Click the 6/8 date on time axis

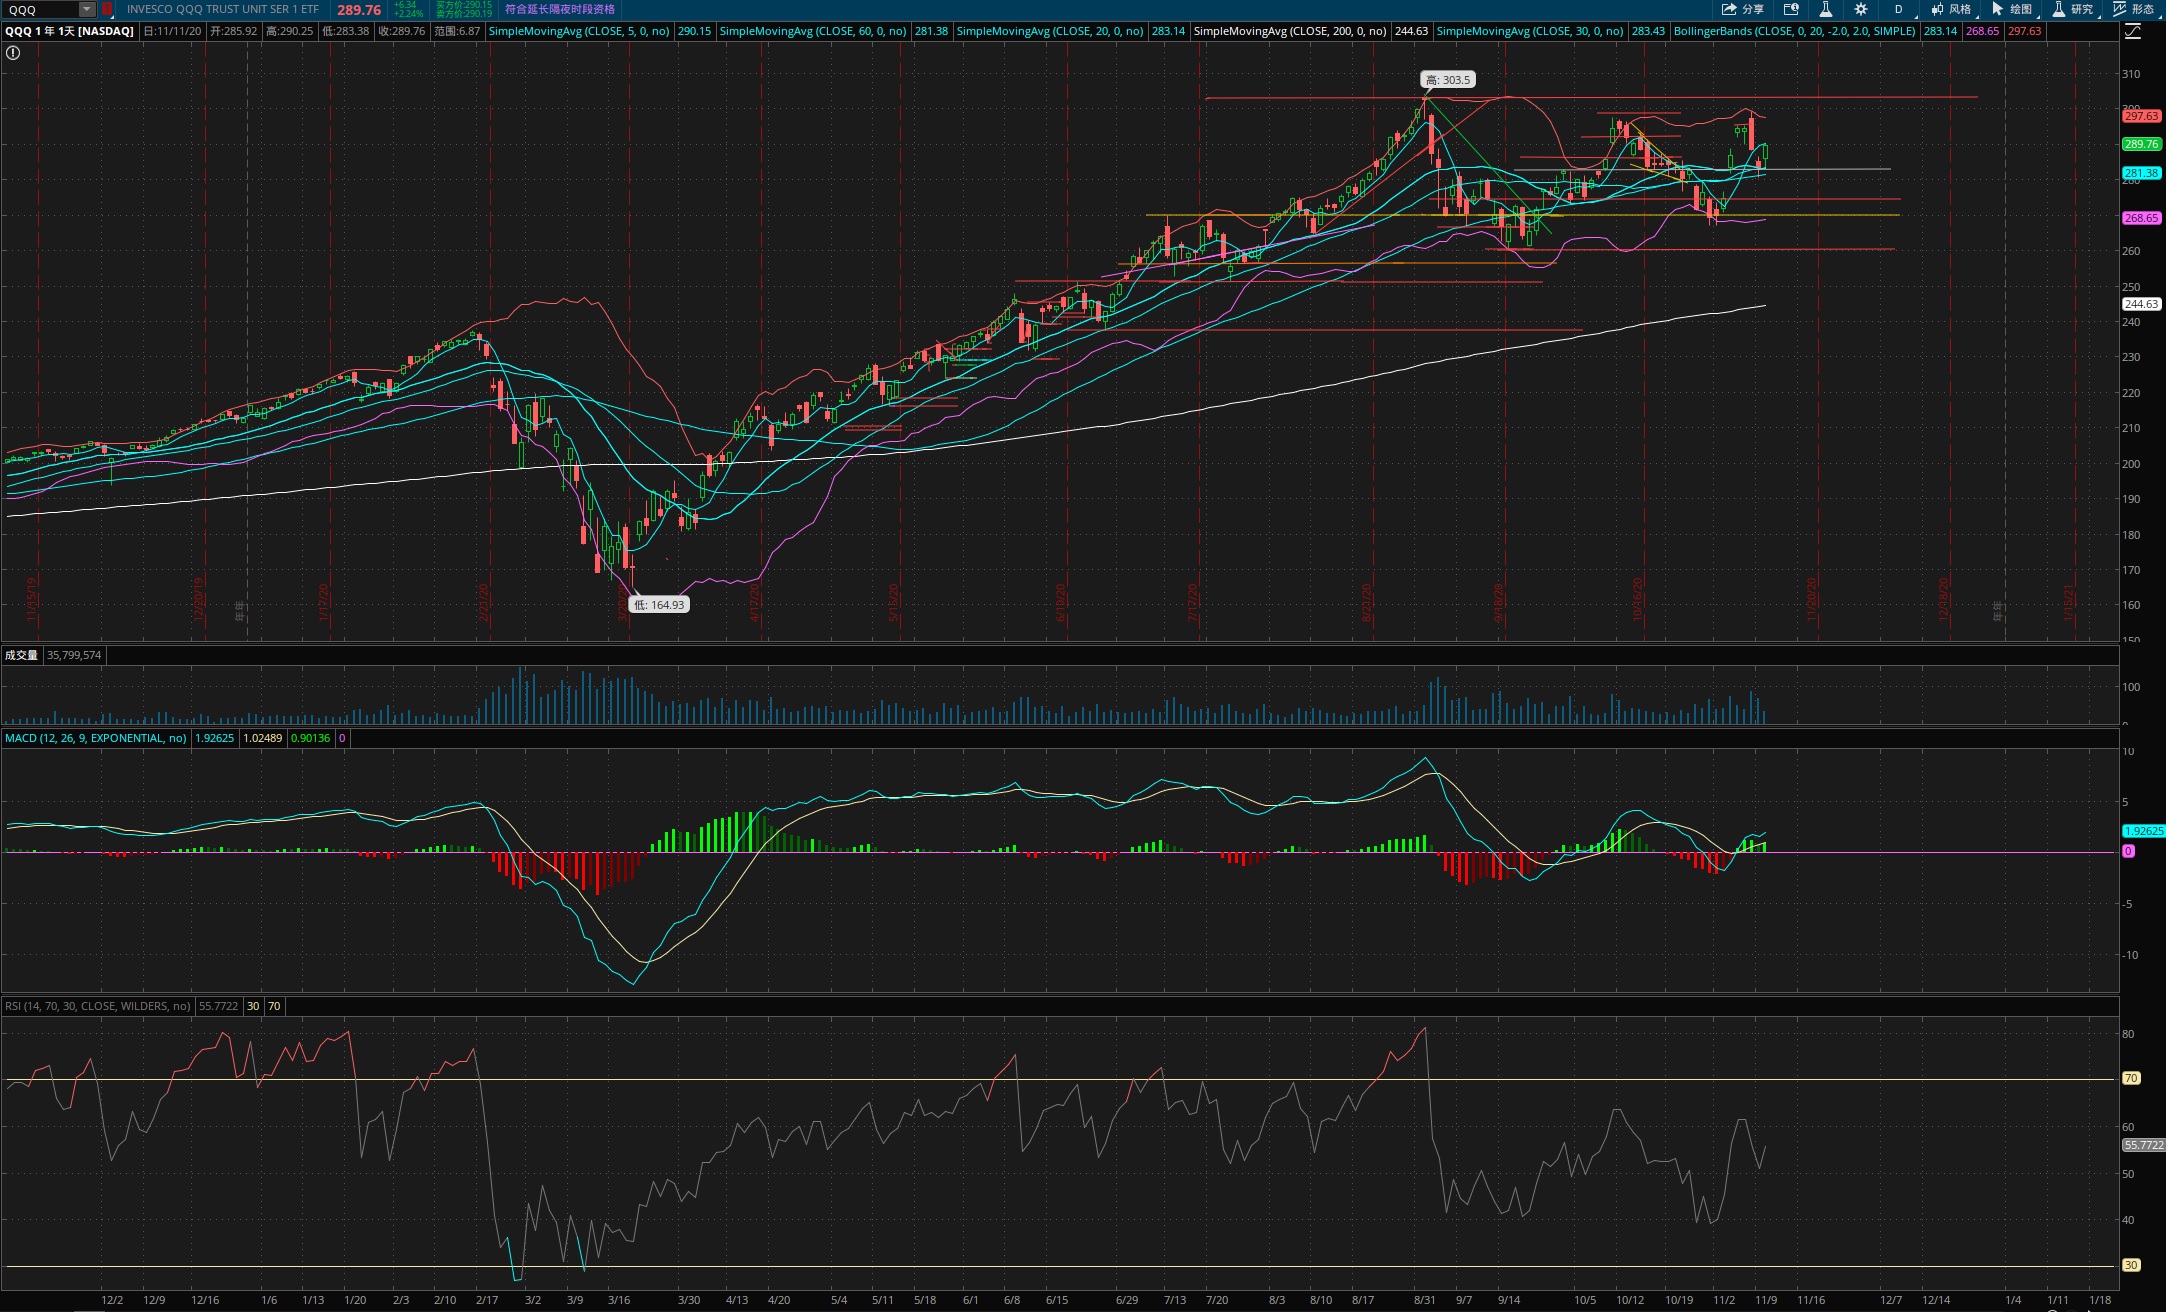(x=1012, y=1300)
